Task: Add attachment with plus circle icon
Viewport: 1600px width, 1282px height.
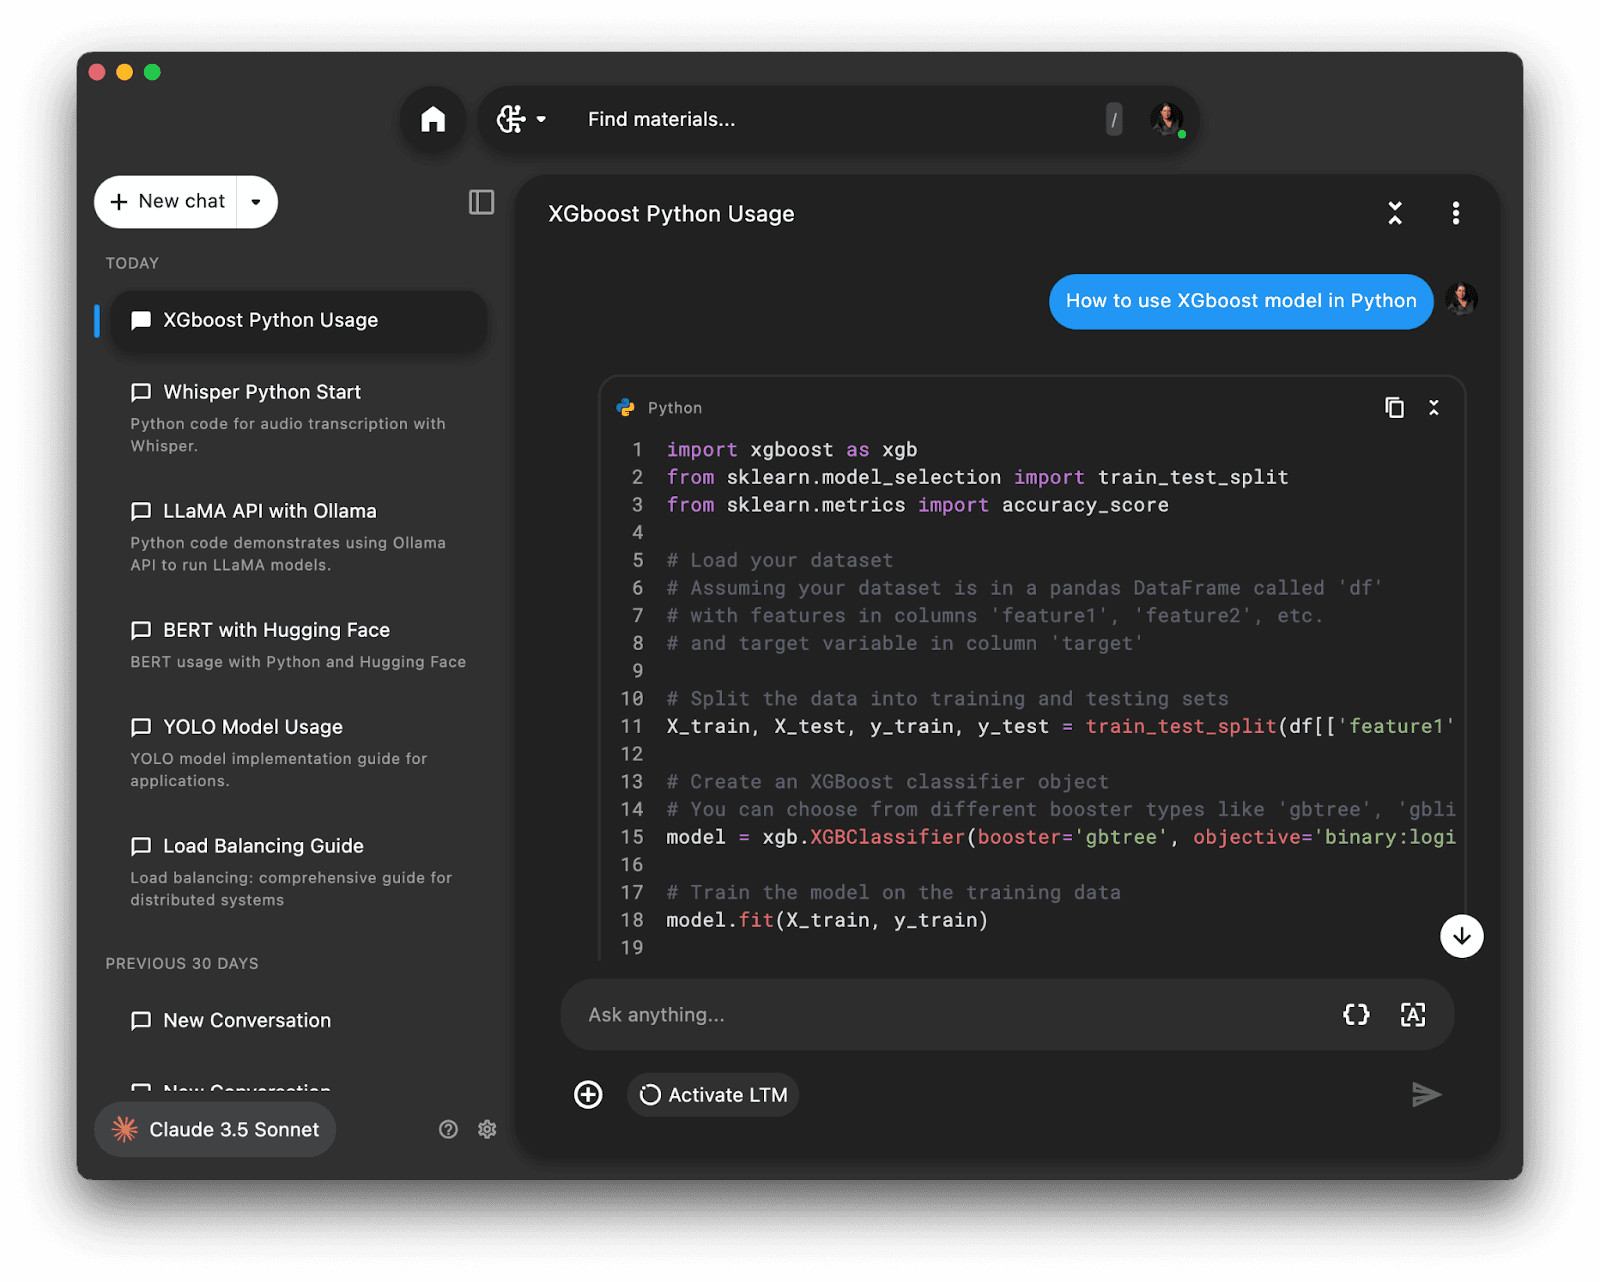Action: [588, 1095]
